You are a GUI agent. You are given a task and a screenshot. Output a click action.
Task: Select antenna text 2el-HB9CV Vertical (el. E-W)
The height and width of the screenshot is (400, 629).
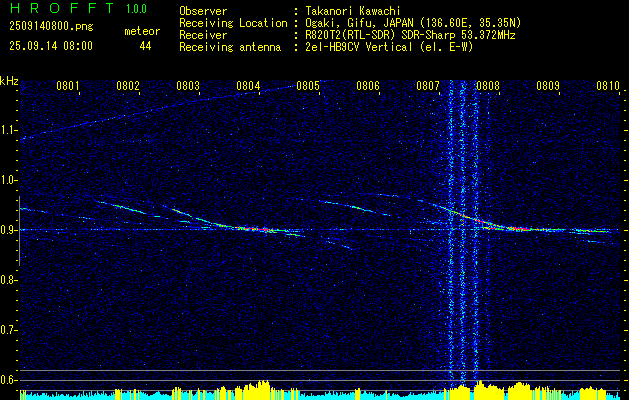tap(390, 47)
